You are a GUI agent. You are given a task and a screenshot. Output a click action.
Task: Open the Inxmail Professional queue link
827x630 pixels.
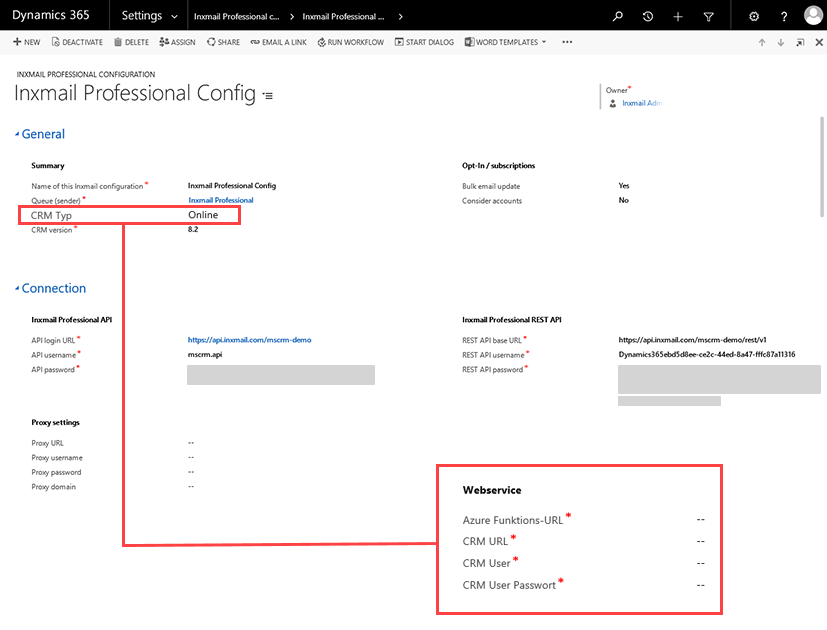tap(221, 200)
